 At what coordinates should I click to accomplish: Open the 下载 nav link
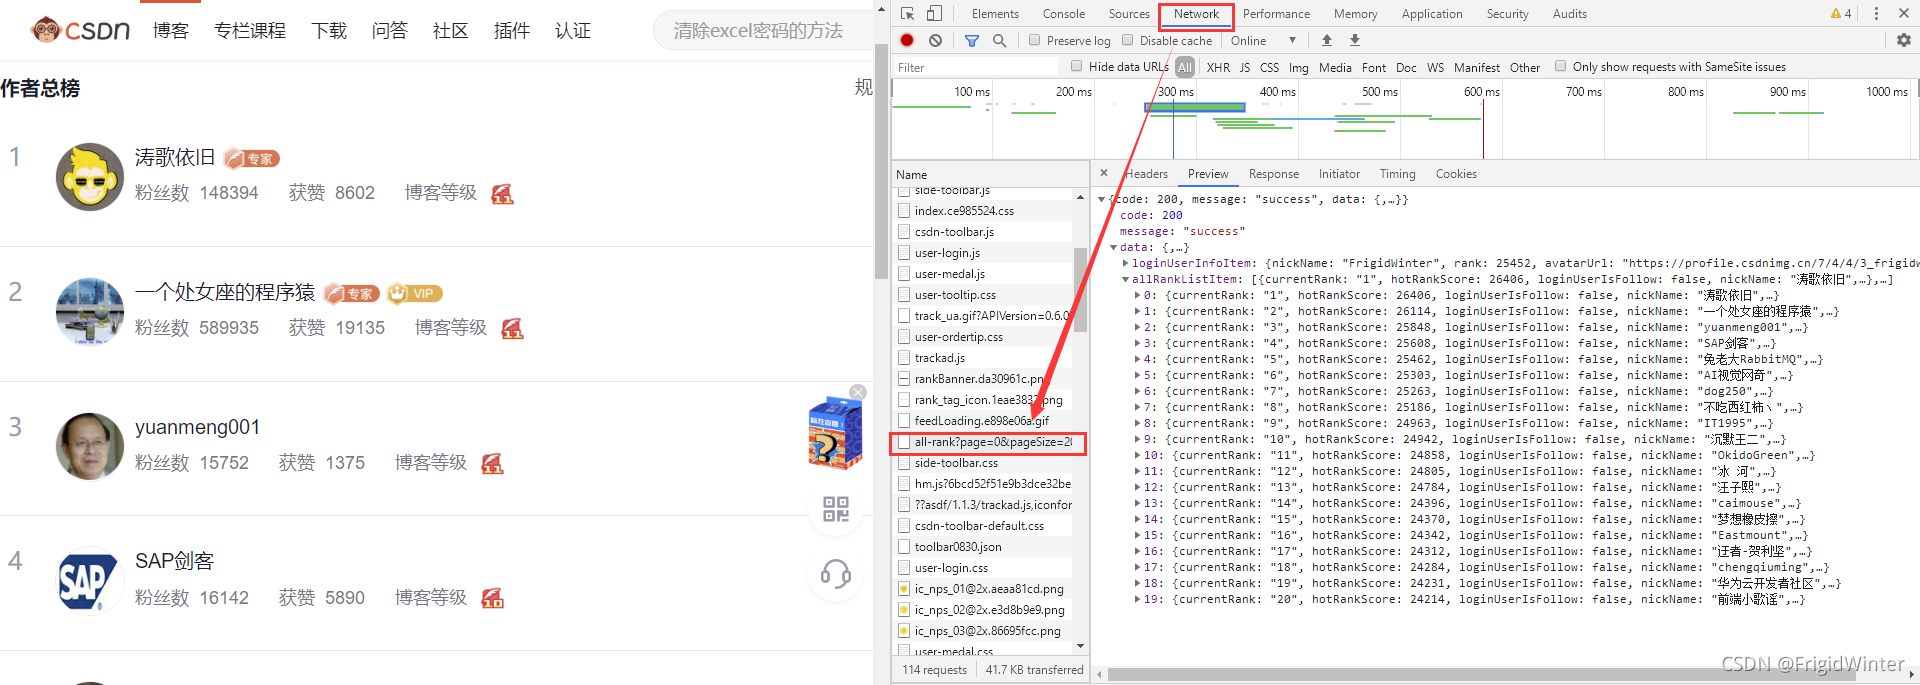[x=329, y=31]
